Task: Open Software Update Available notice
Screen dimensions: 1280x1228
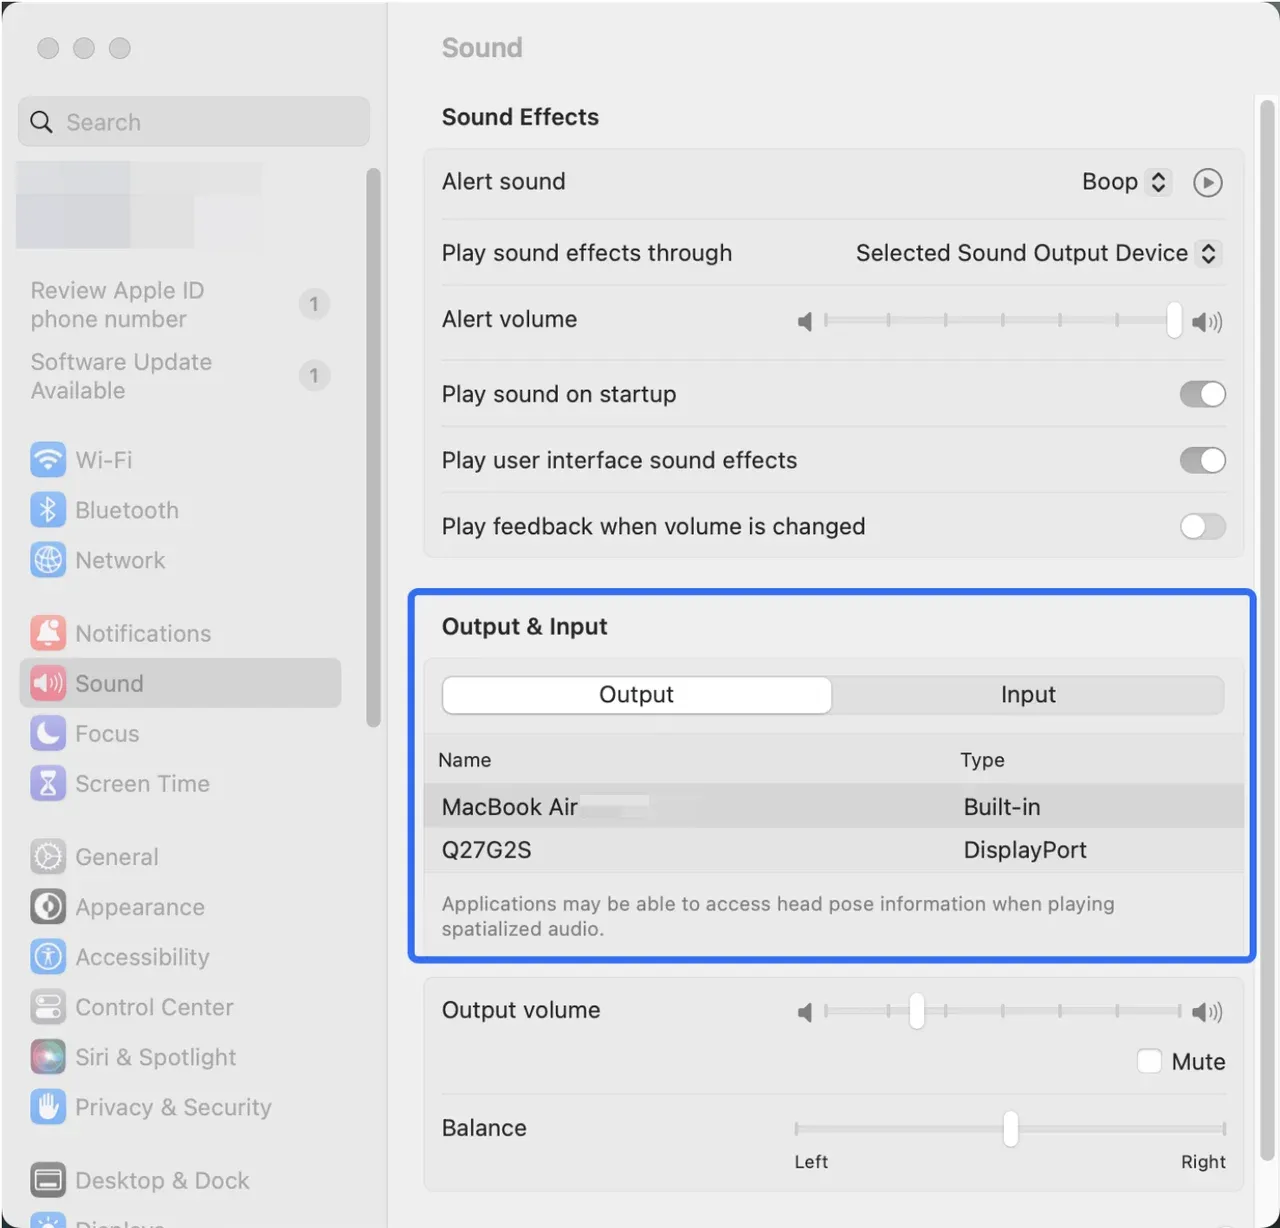Action: pyautogui.click(x=181, y=376)
